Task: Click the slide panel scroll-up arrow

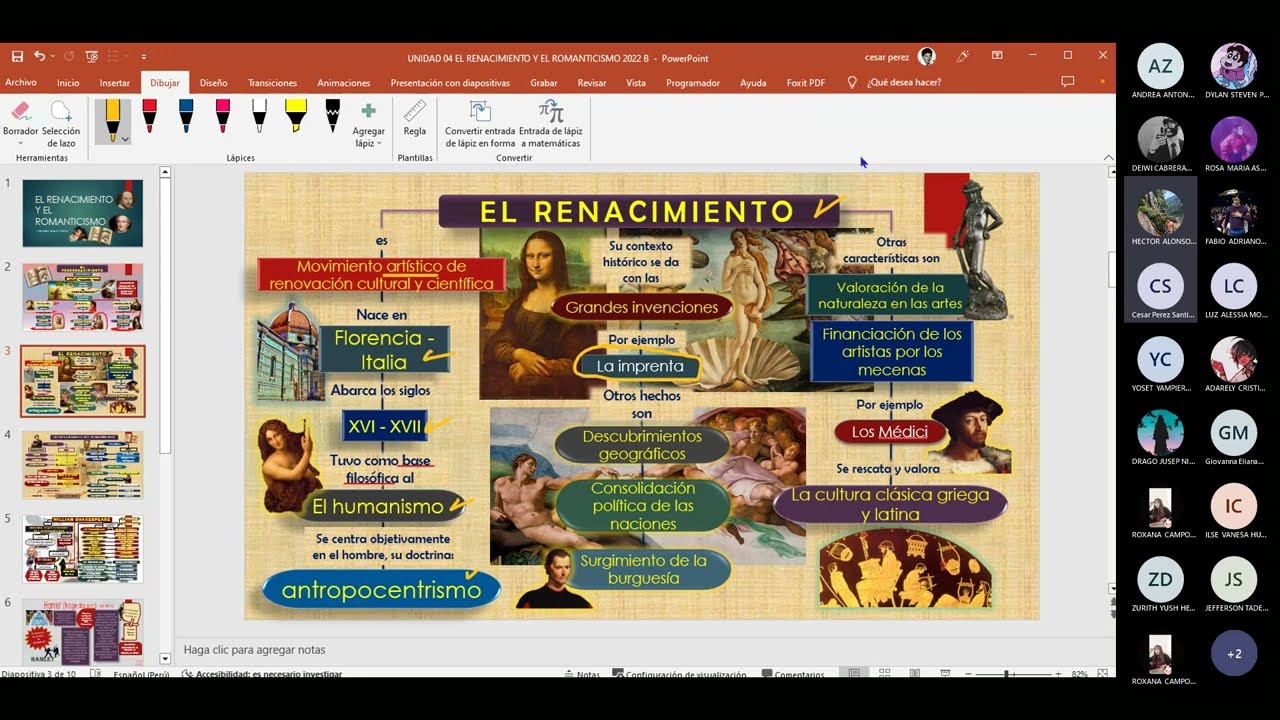Action: coord(165,172)
